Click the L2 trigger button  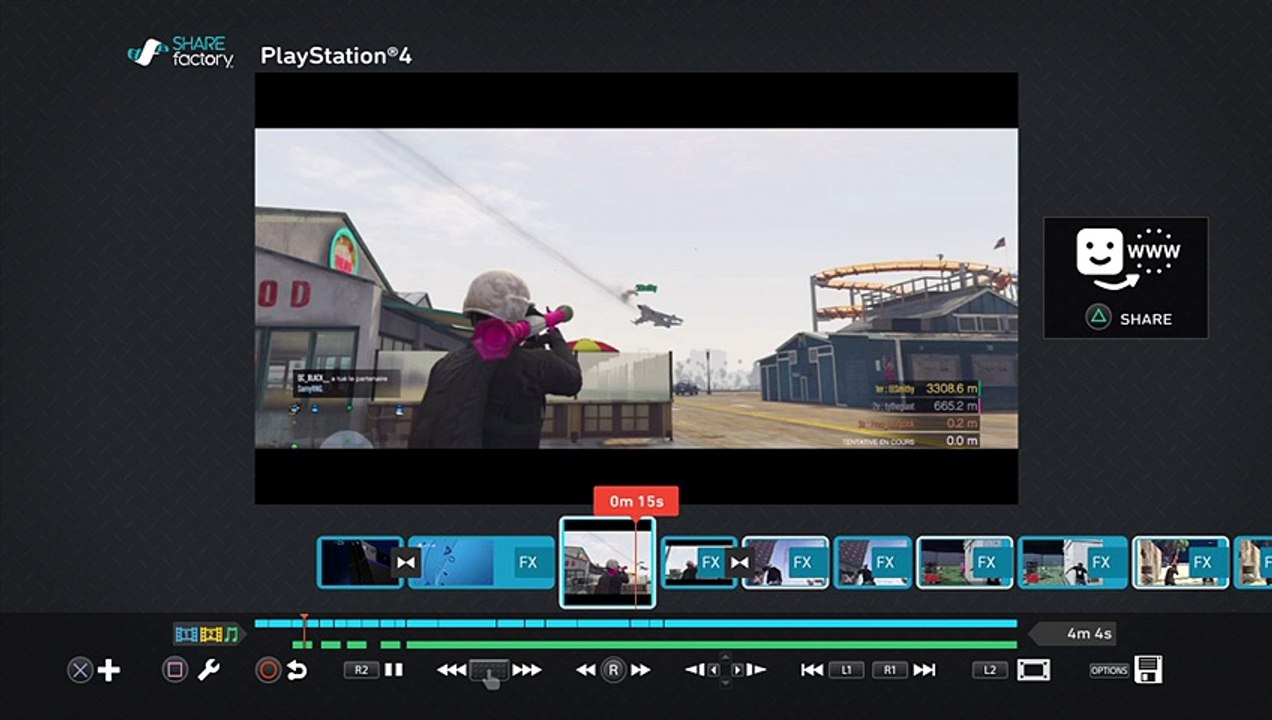990,670
